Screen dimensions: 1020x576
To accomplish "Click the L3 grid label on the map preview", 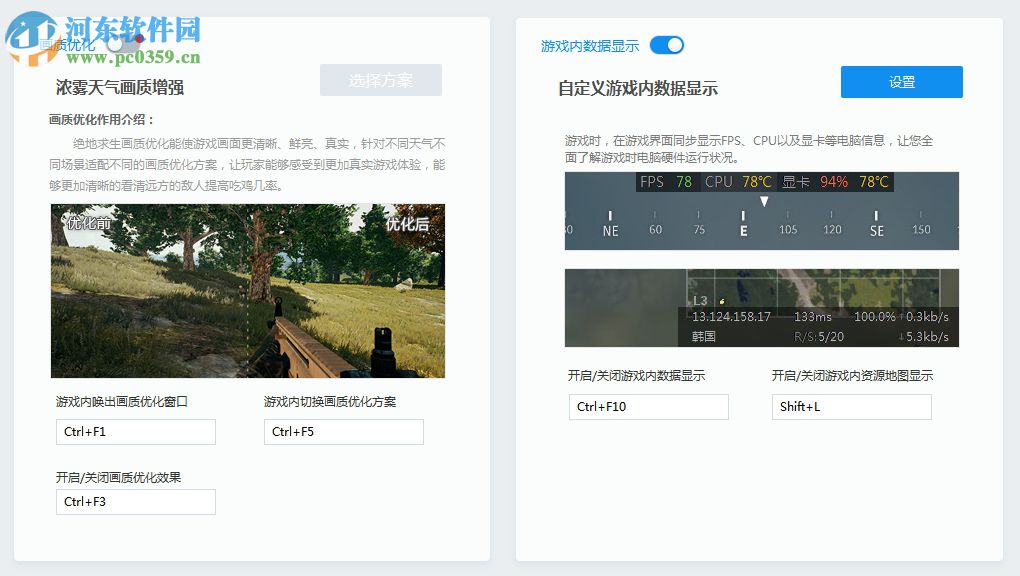I will (700, 300).
